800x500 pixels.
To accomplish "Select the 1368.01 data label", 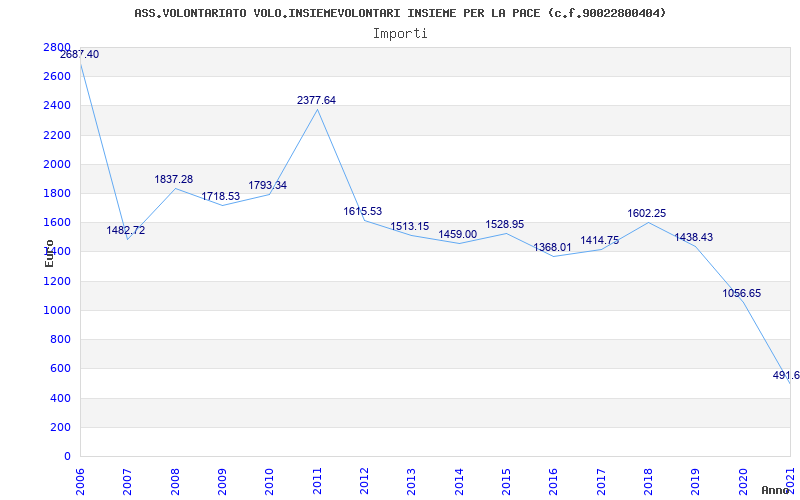I will pyautogui.click(x=553, y=247).
